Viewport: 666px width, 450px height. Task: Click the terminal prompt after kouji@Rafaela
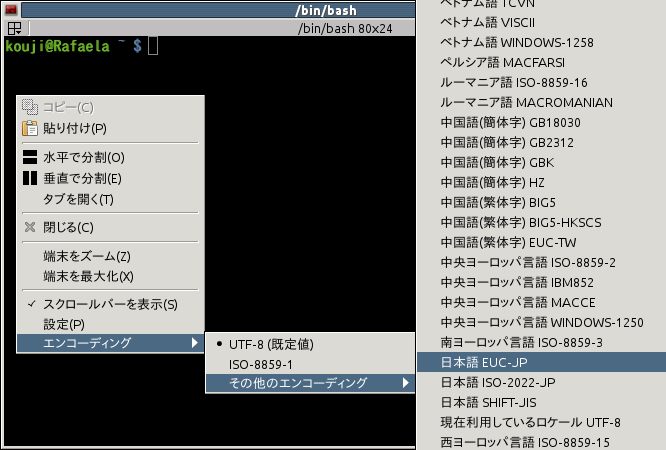coord(153,45)
